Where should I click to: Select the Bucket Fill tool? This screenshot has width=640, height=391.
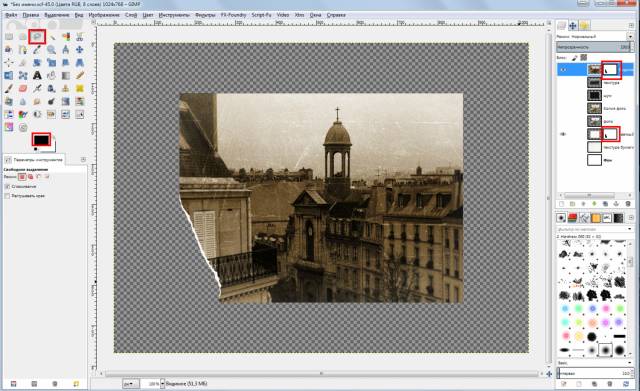pos(51,76)
